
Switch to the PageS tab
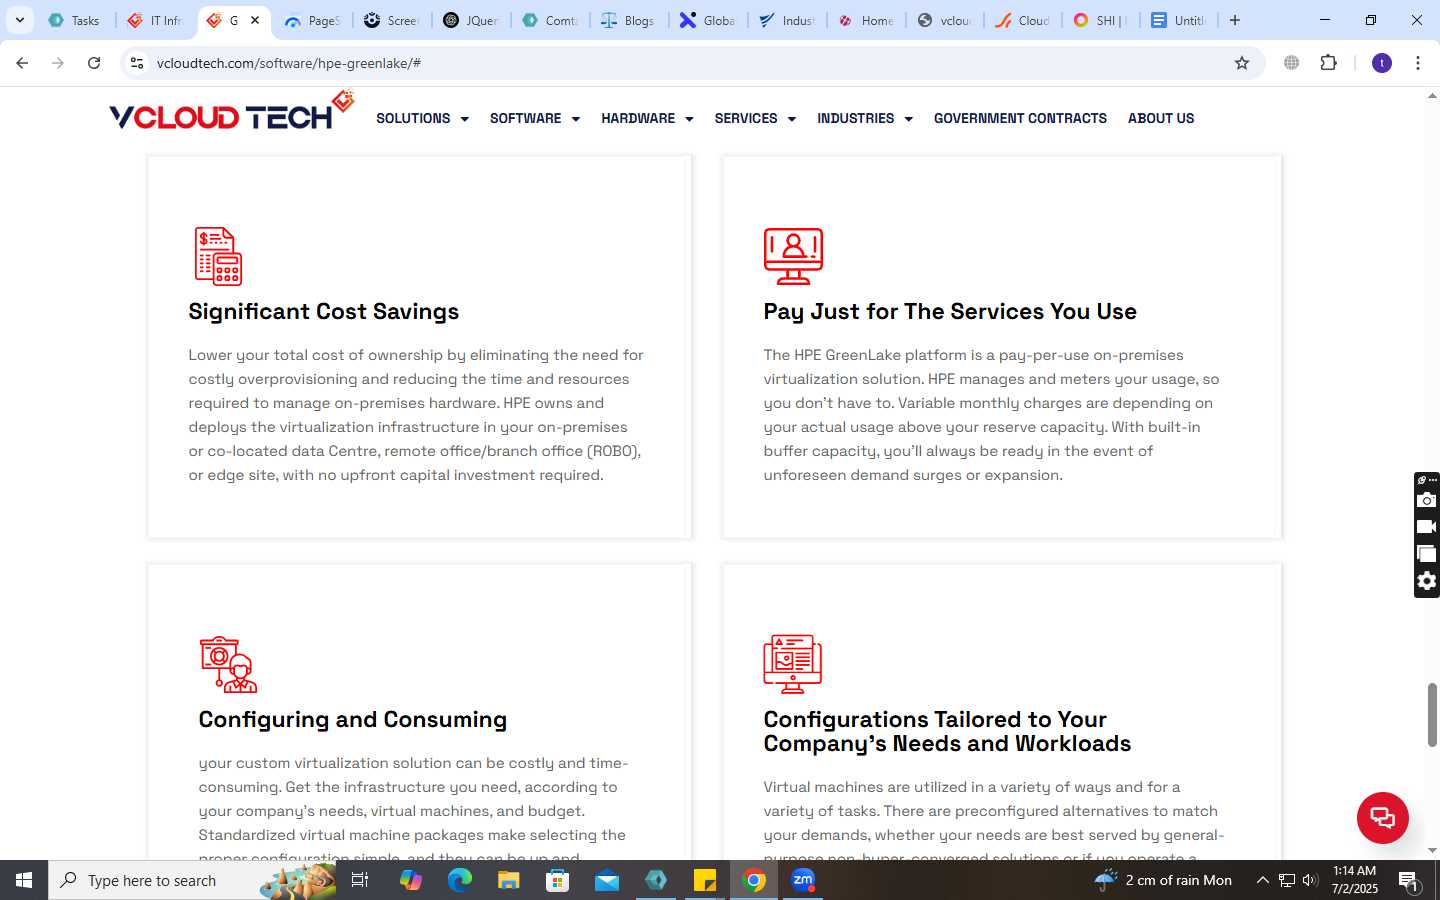click(312, 20)
